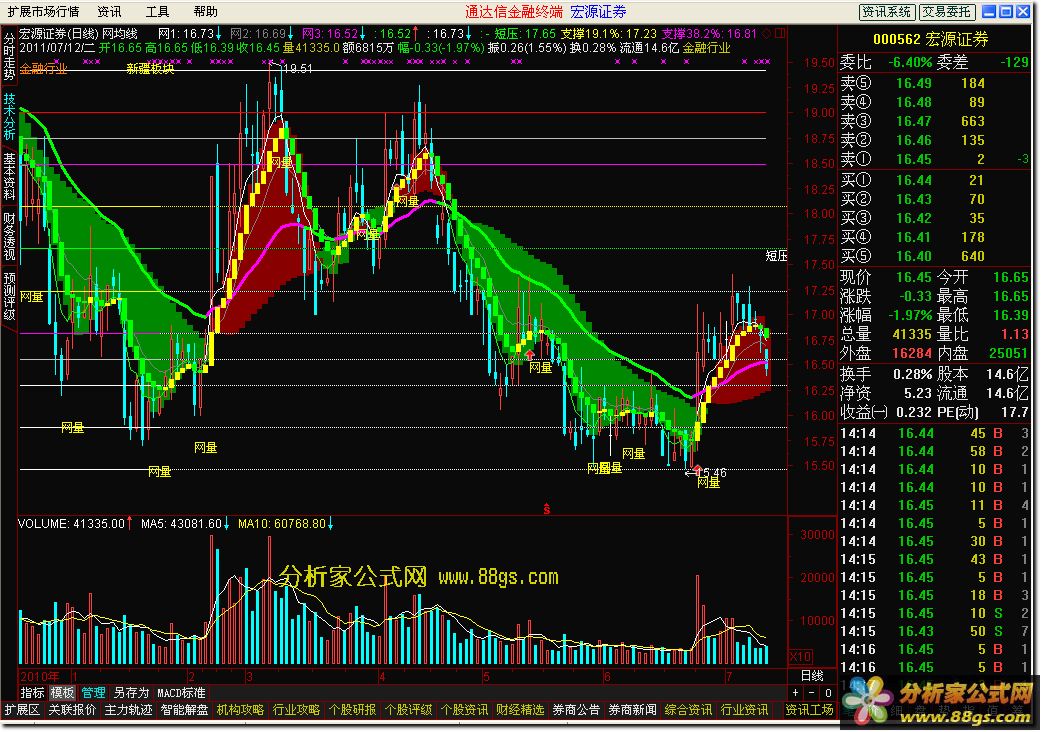Switch to the 技术分析 side tab
The width and height of the screenshot is (1042, 732).
(x=9, y=116)
